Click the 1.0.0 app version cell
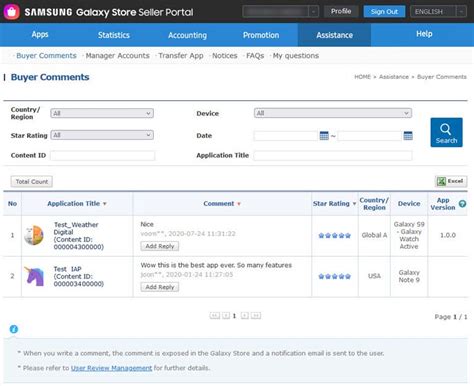The image size is (474, 386). click(x=448, y=235)
